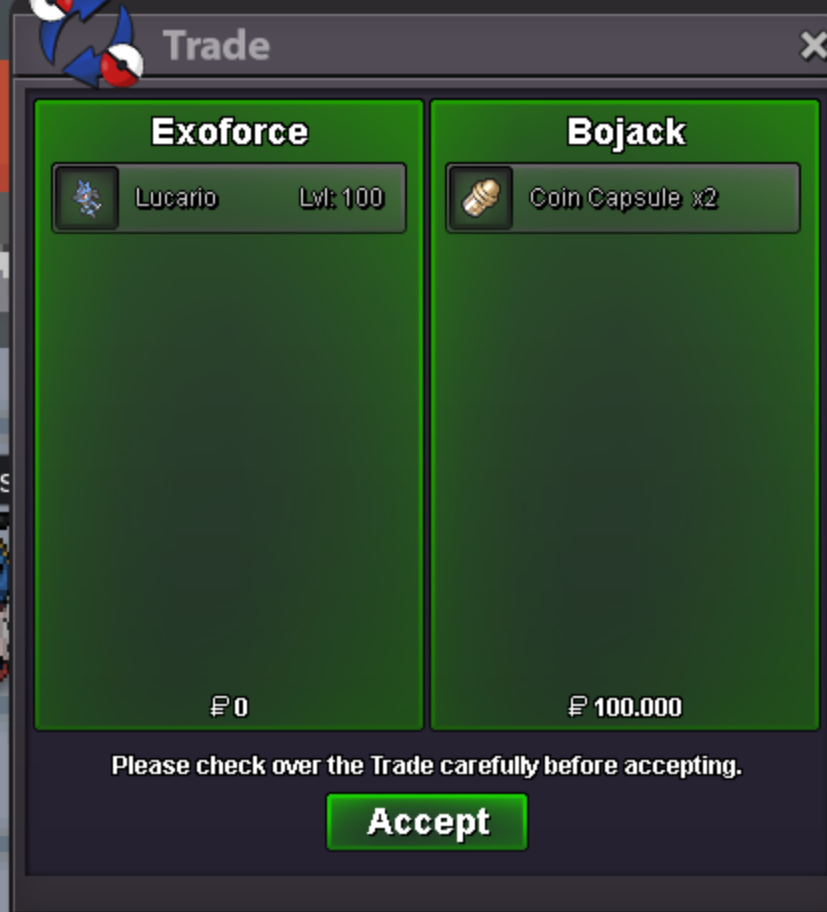Click the Pokedollar symbol beside 0
The width and height of the screenshot is (827, 912).
point(219,707)
